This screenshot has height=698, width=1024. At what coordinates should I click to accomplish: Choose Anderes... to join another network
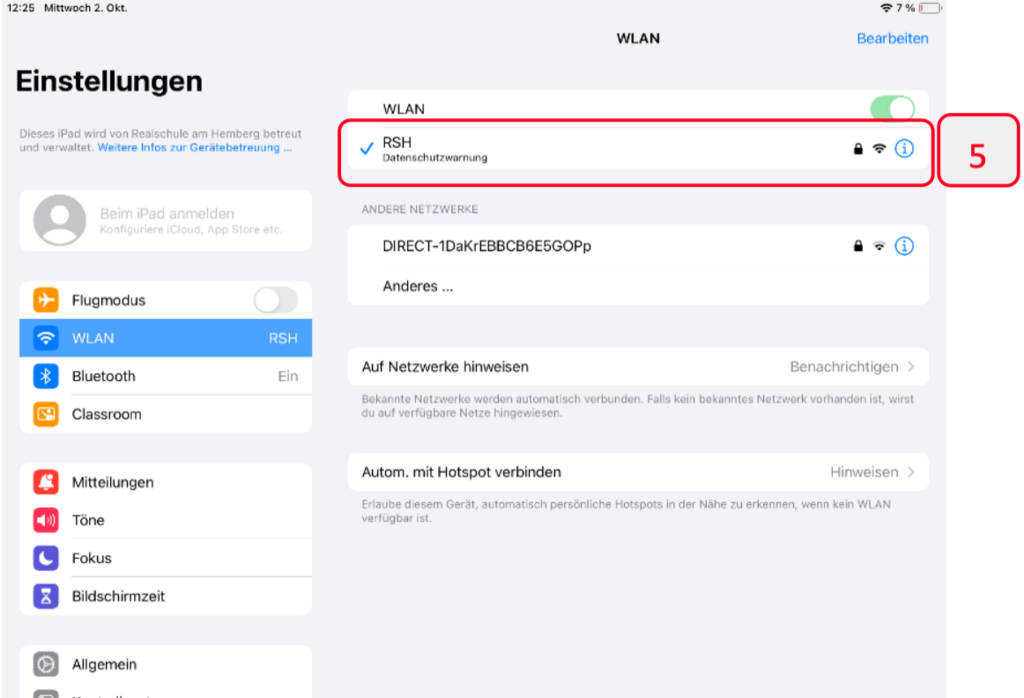pos(418,287)
